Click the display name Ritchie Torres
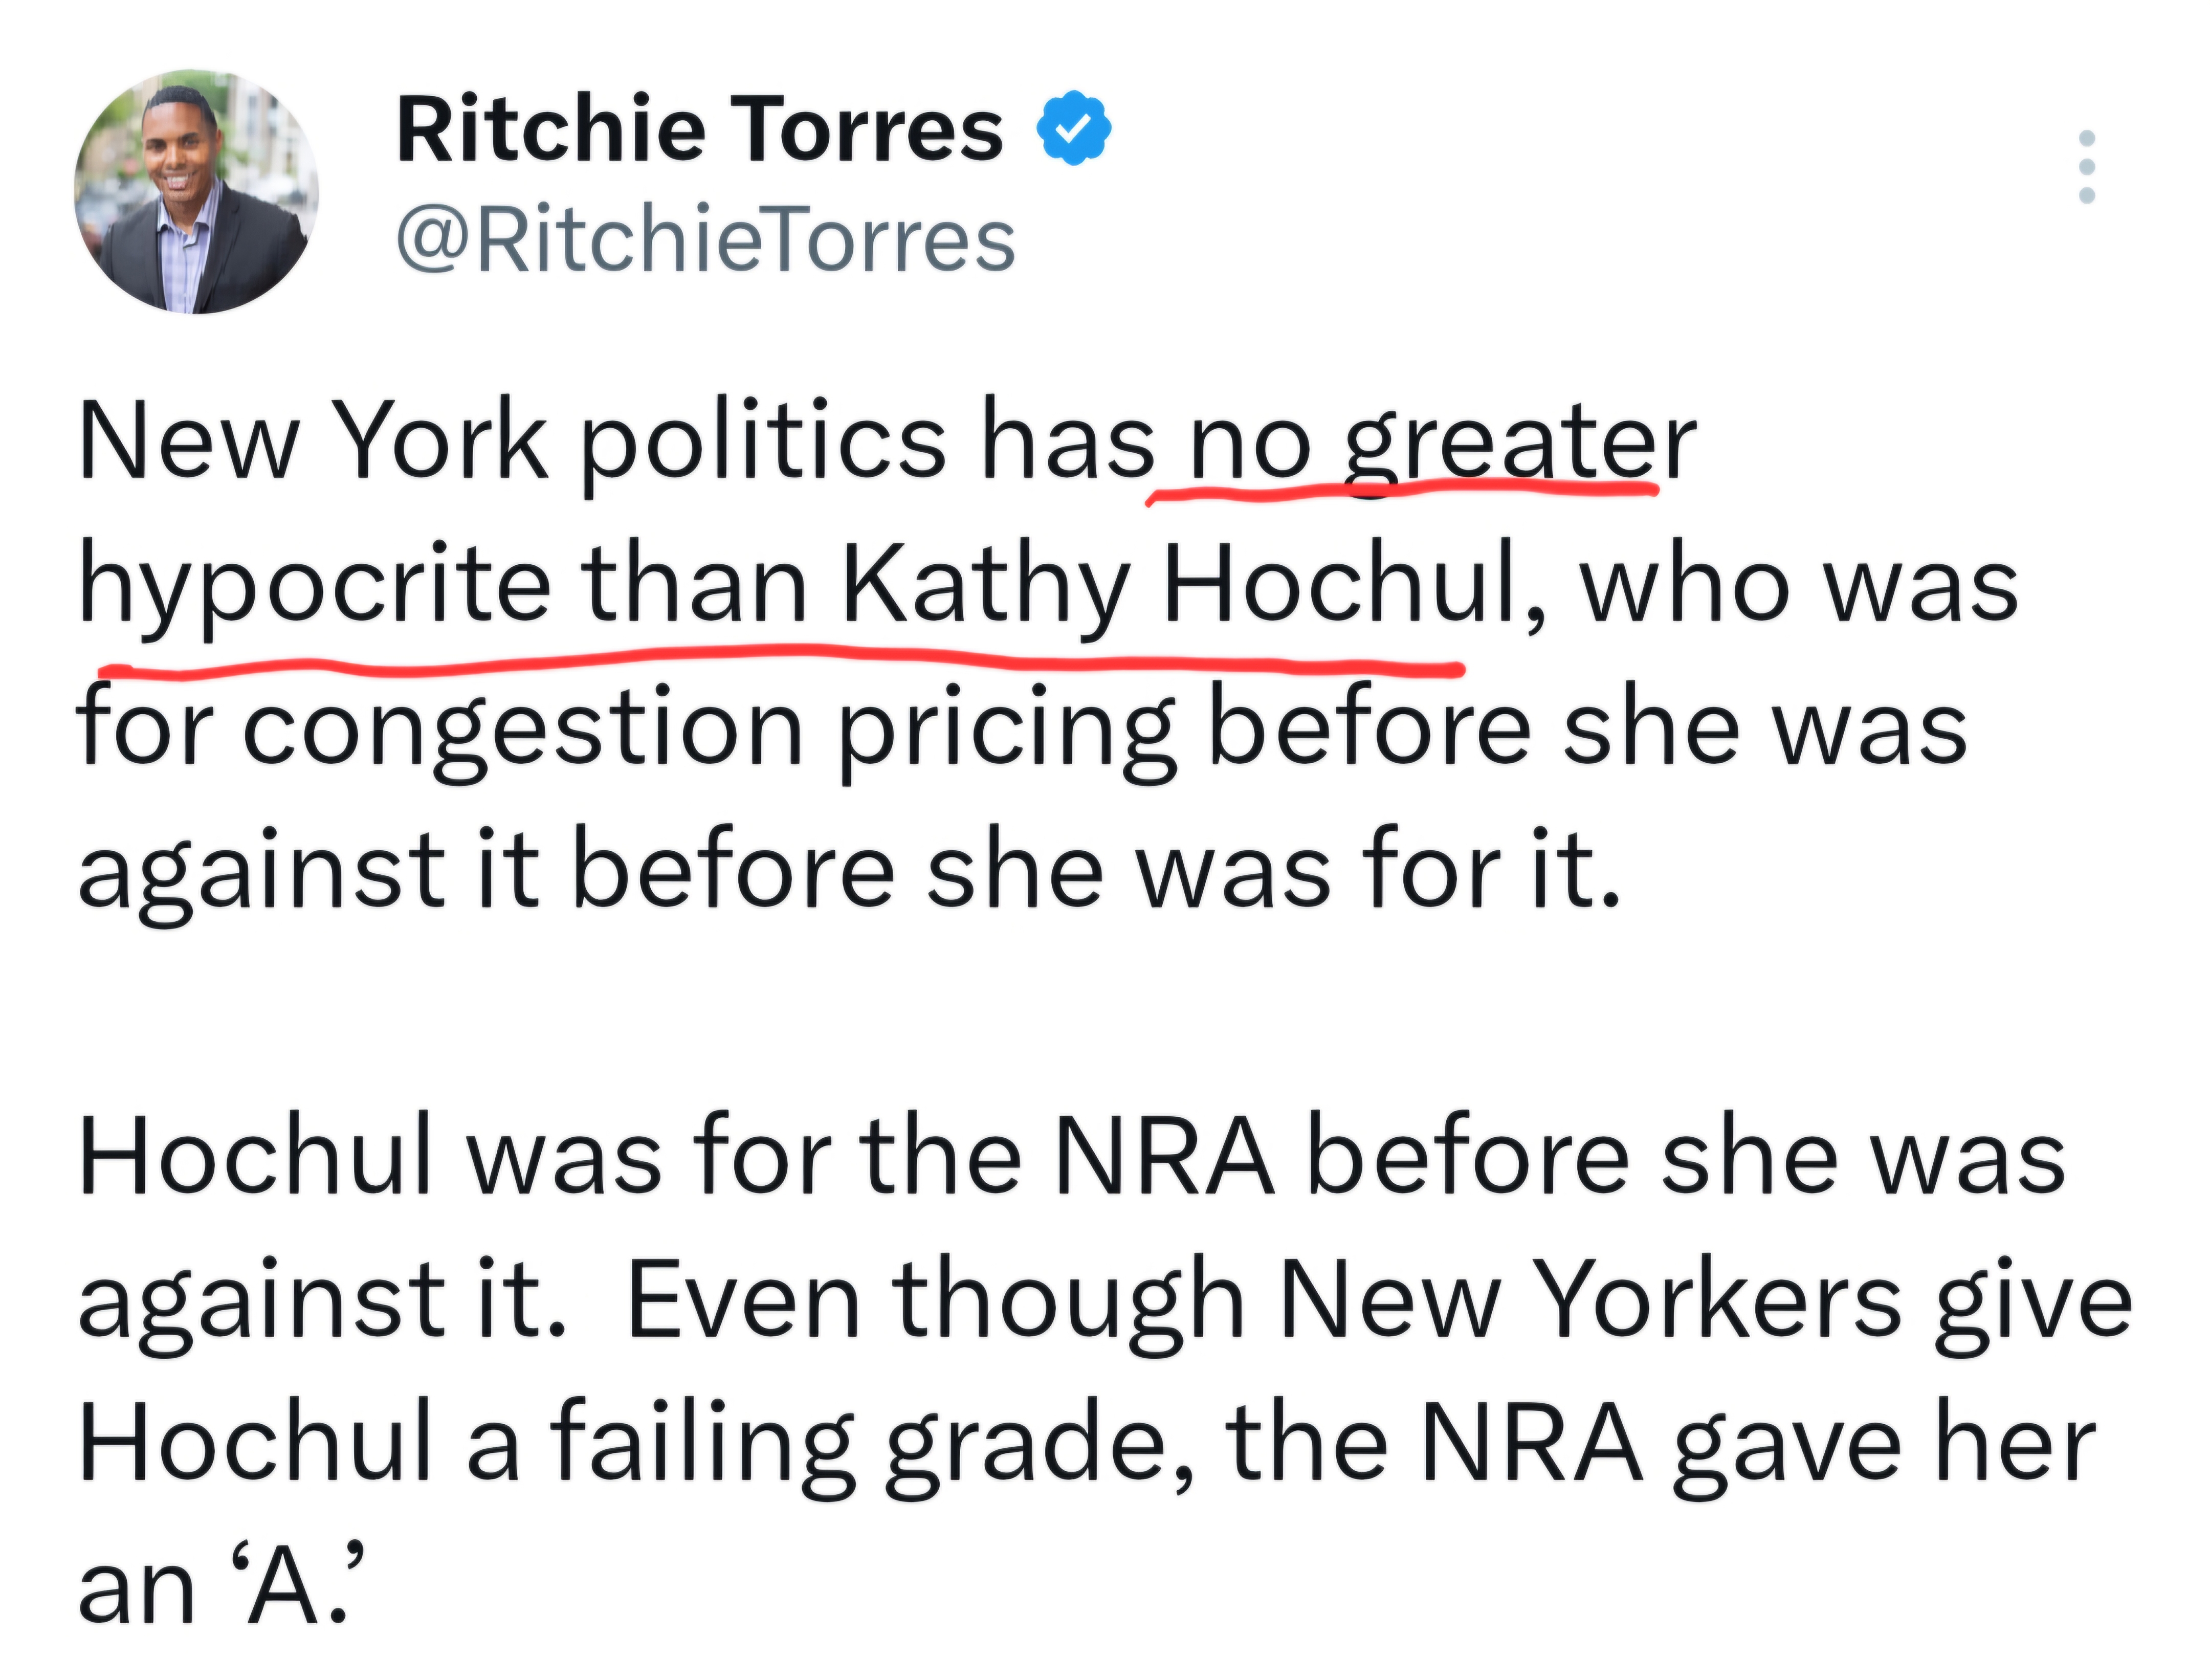Screen dimensions: 2210x1680 click(699, 130)
